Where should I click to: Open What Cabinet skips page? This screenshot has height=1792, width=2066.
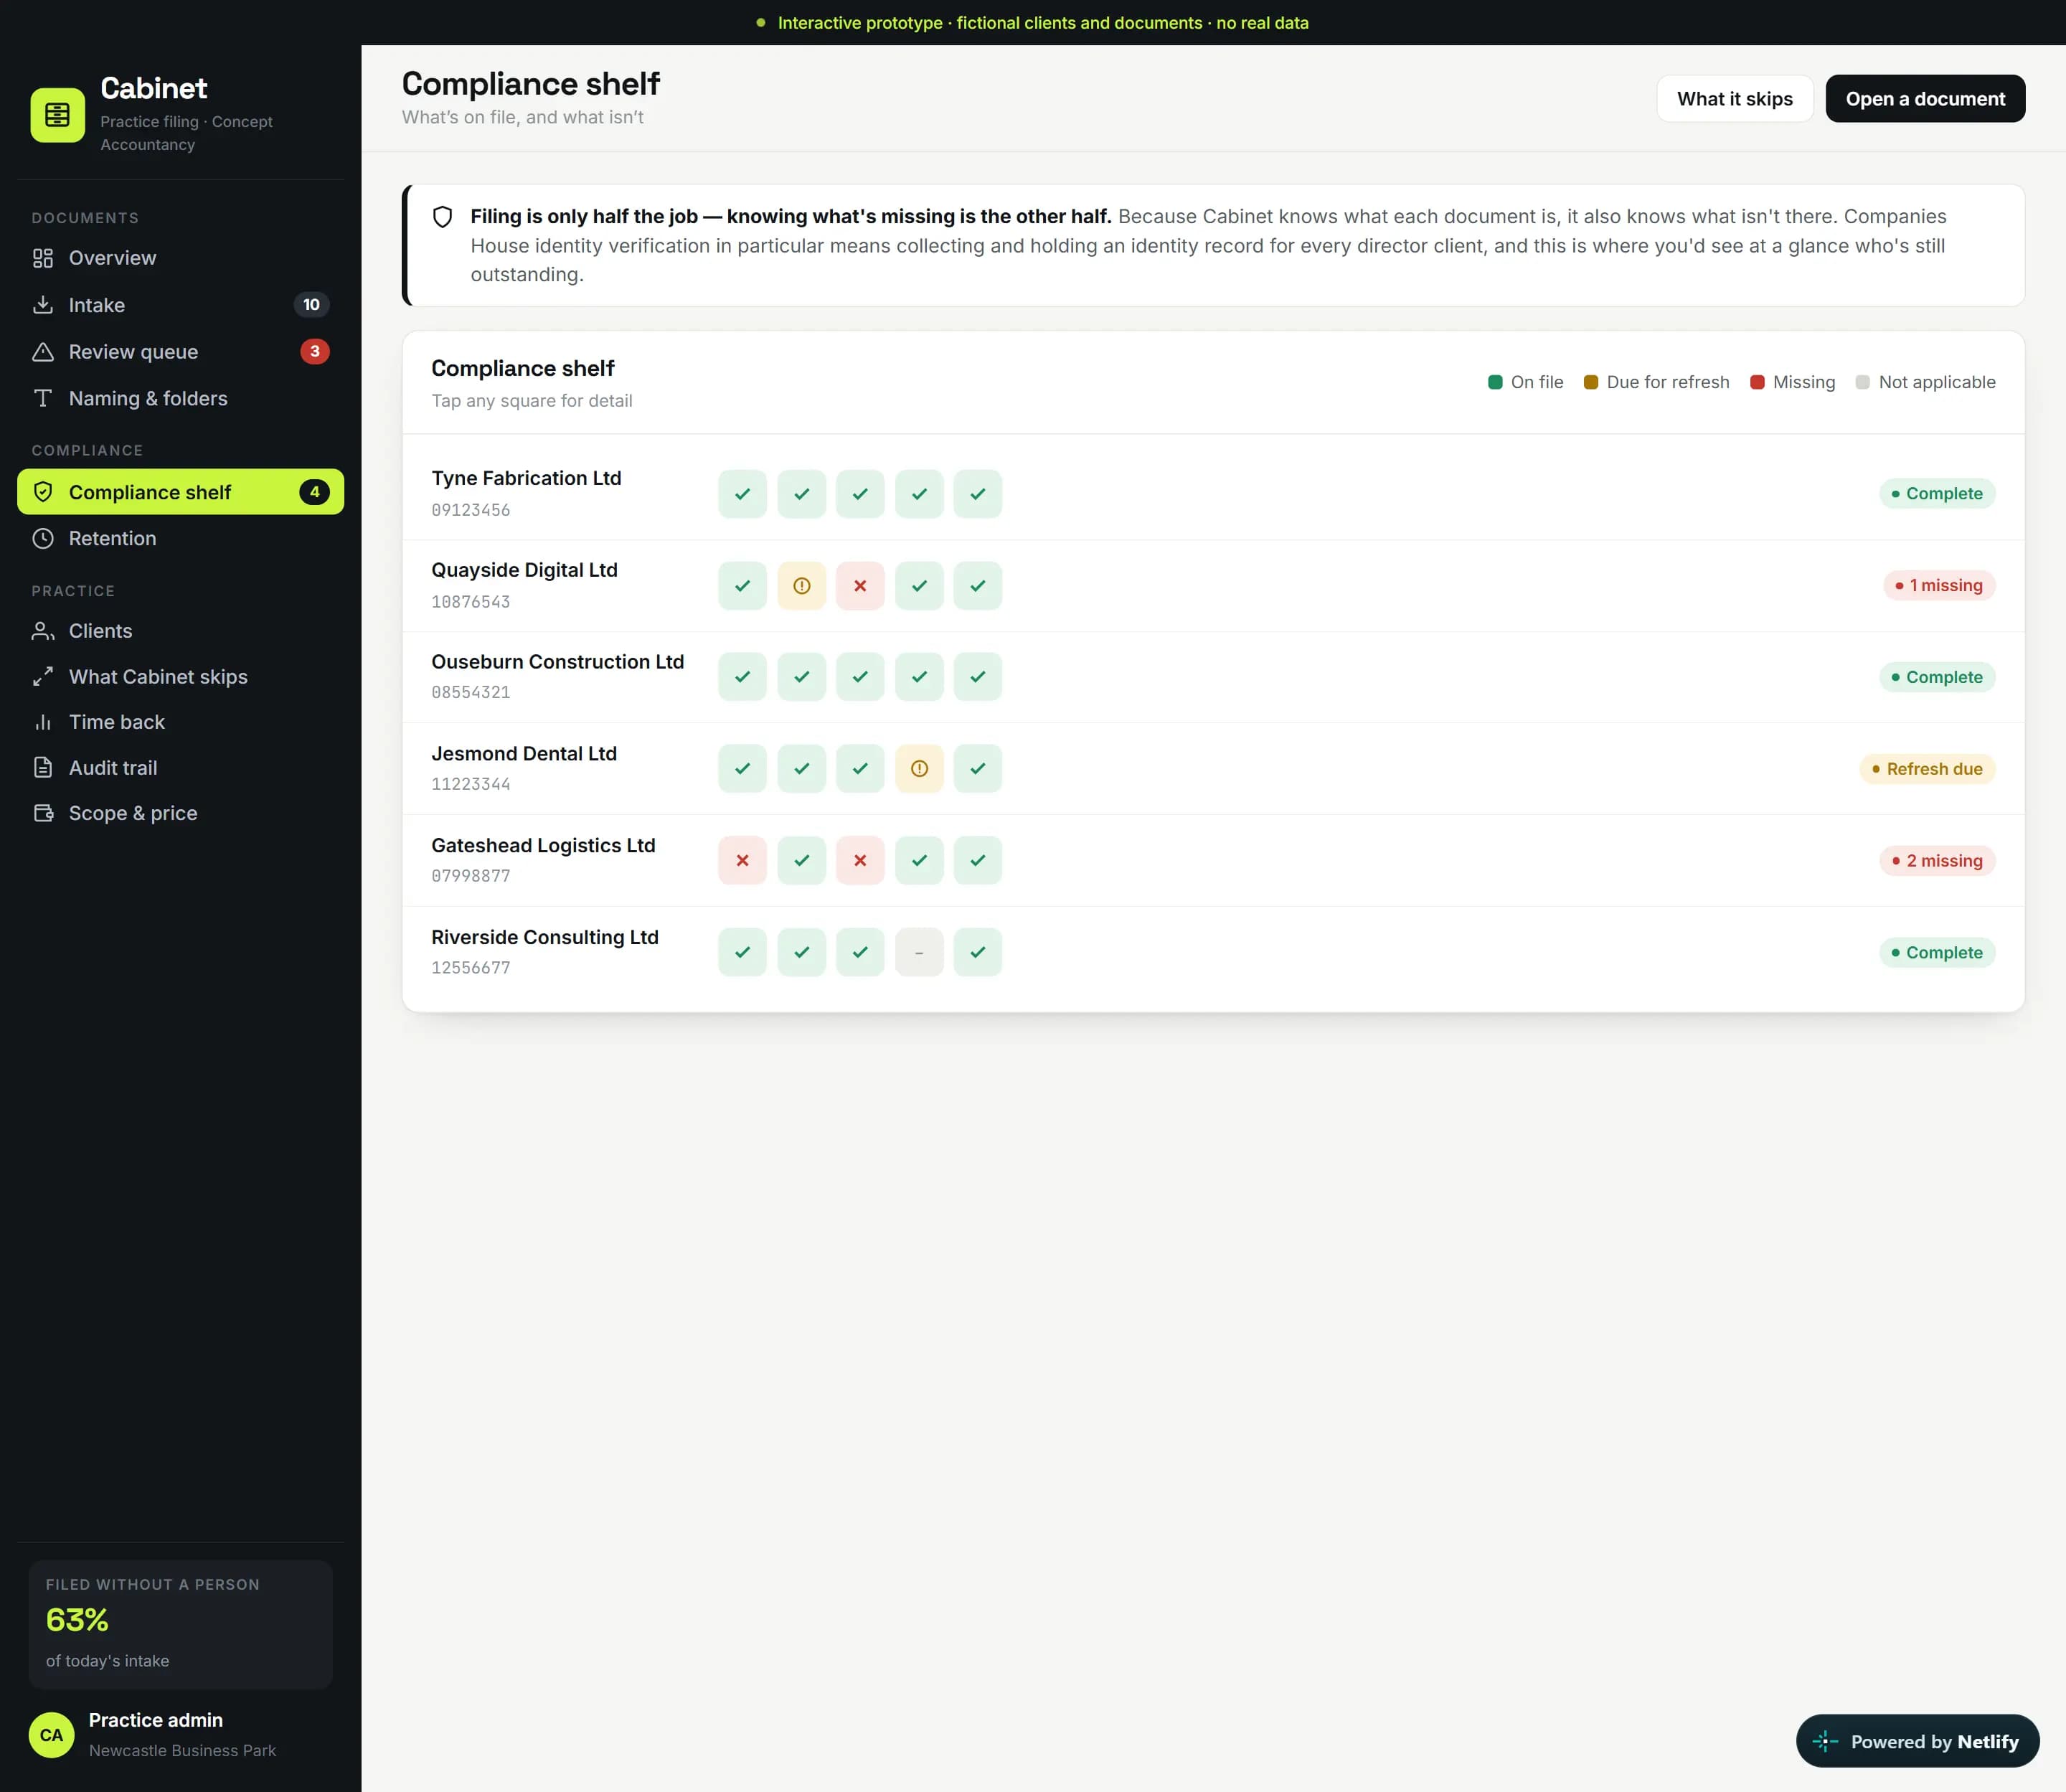(x=180, y=677)
